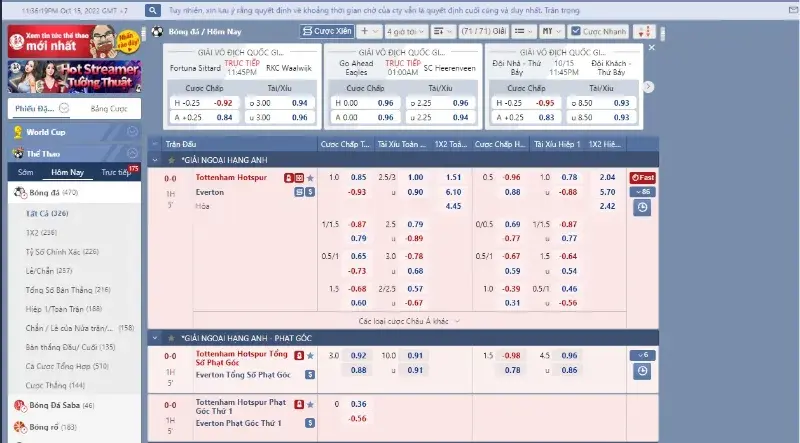Image resolution: width=800 pixels, height=443 pixels.
Task: Favorite the Tottenham Hotspur vs Everton match star
Action: coord(310,178)
